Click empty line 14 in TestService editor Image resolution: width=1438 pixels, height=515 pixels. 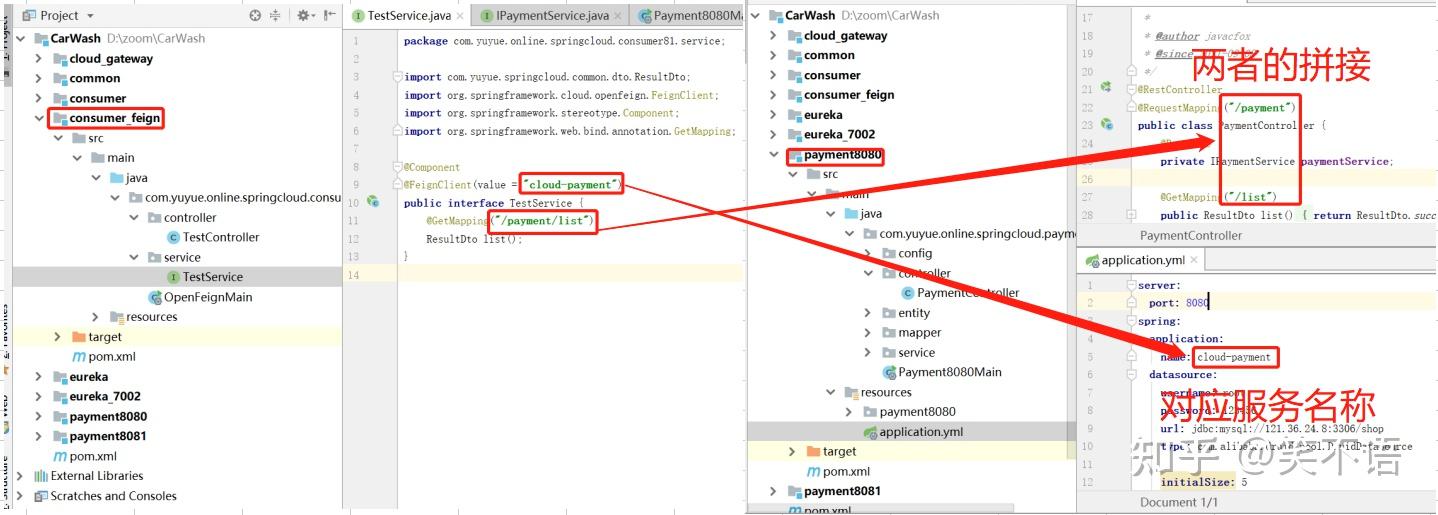point(570,274)
